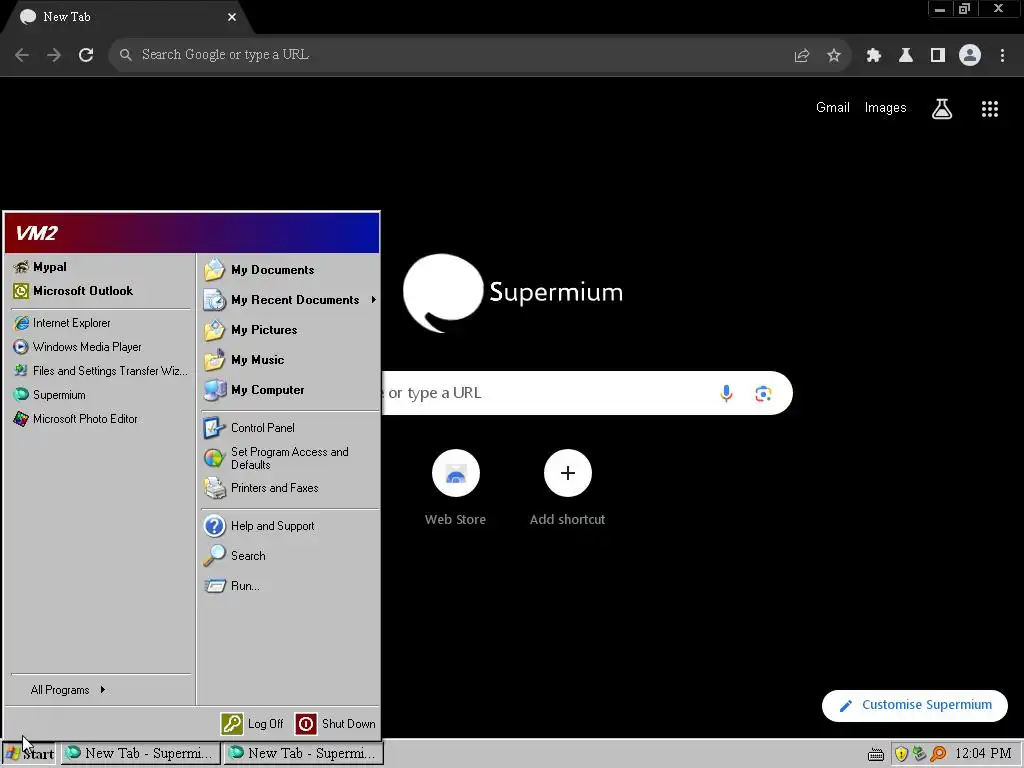Click the orange magnifier tray icon
The width and height of the screenshot is (1024, 768).
tap(938, 754)
